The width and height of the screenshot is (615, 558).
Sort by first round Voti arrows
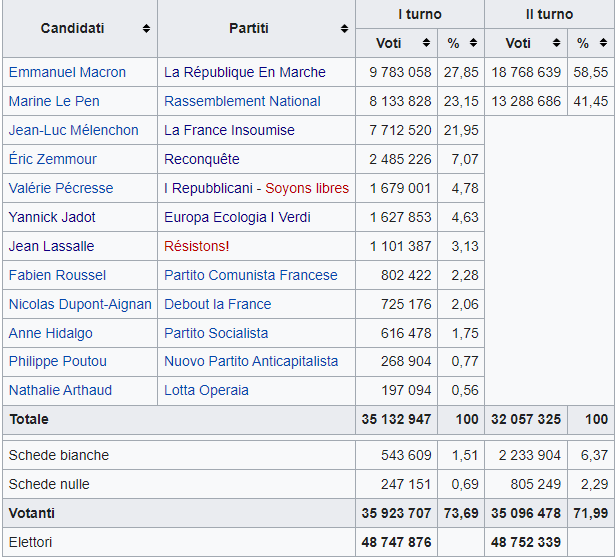426,43
